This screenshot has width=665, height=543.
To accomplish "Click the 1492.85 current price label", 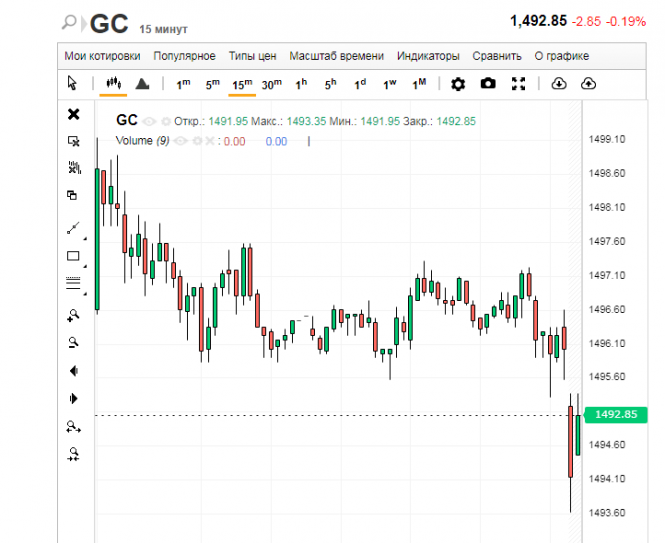I will coord(616,414).
